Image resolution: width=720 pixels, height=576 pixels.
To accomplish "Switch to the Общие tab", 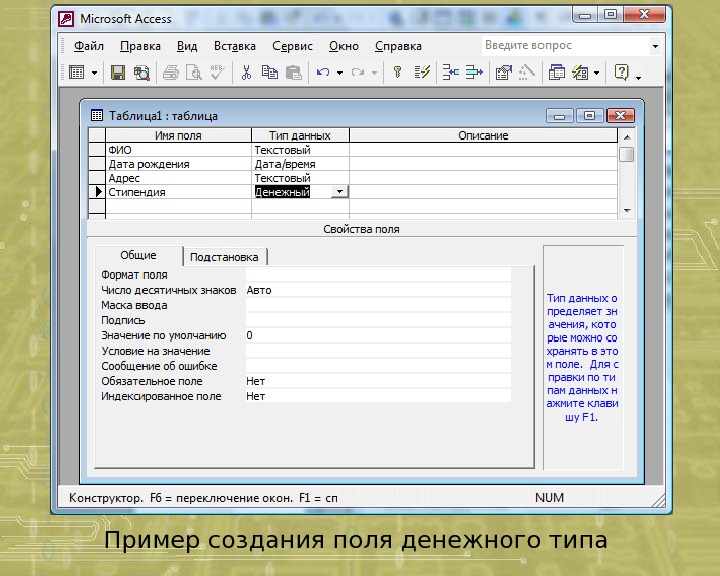I will pos(138,255).
